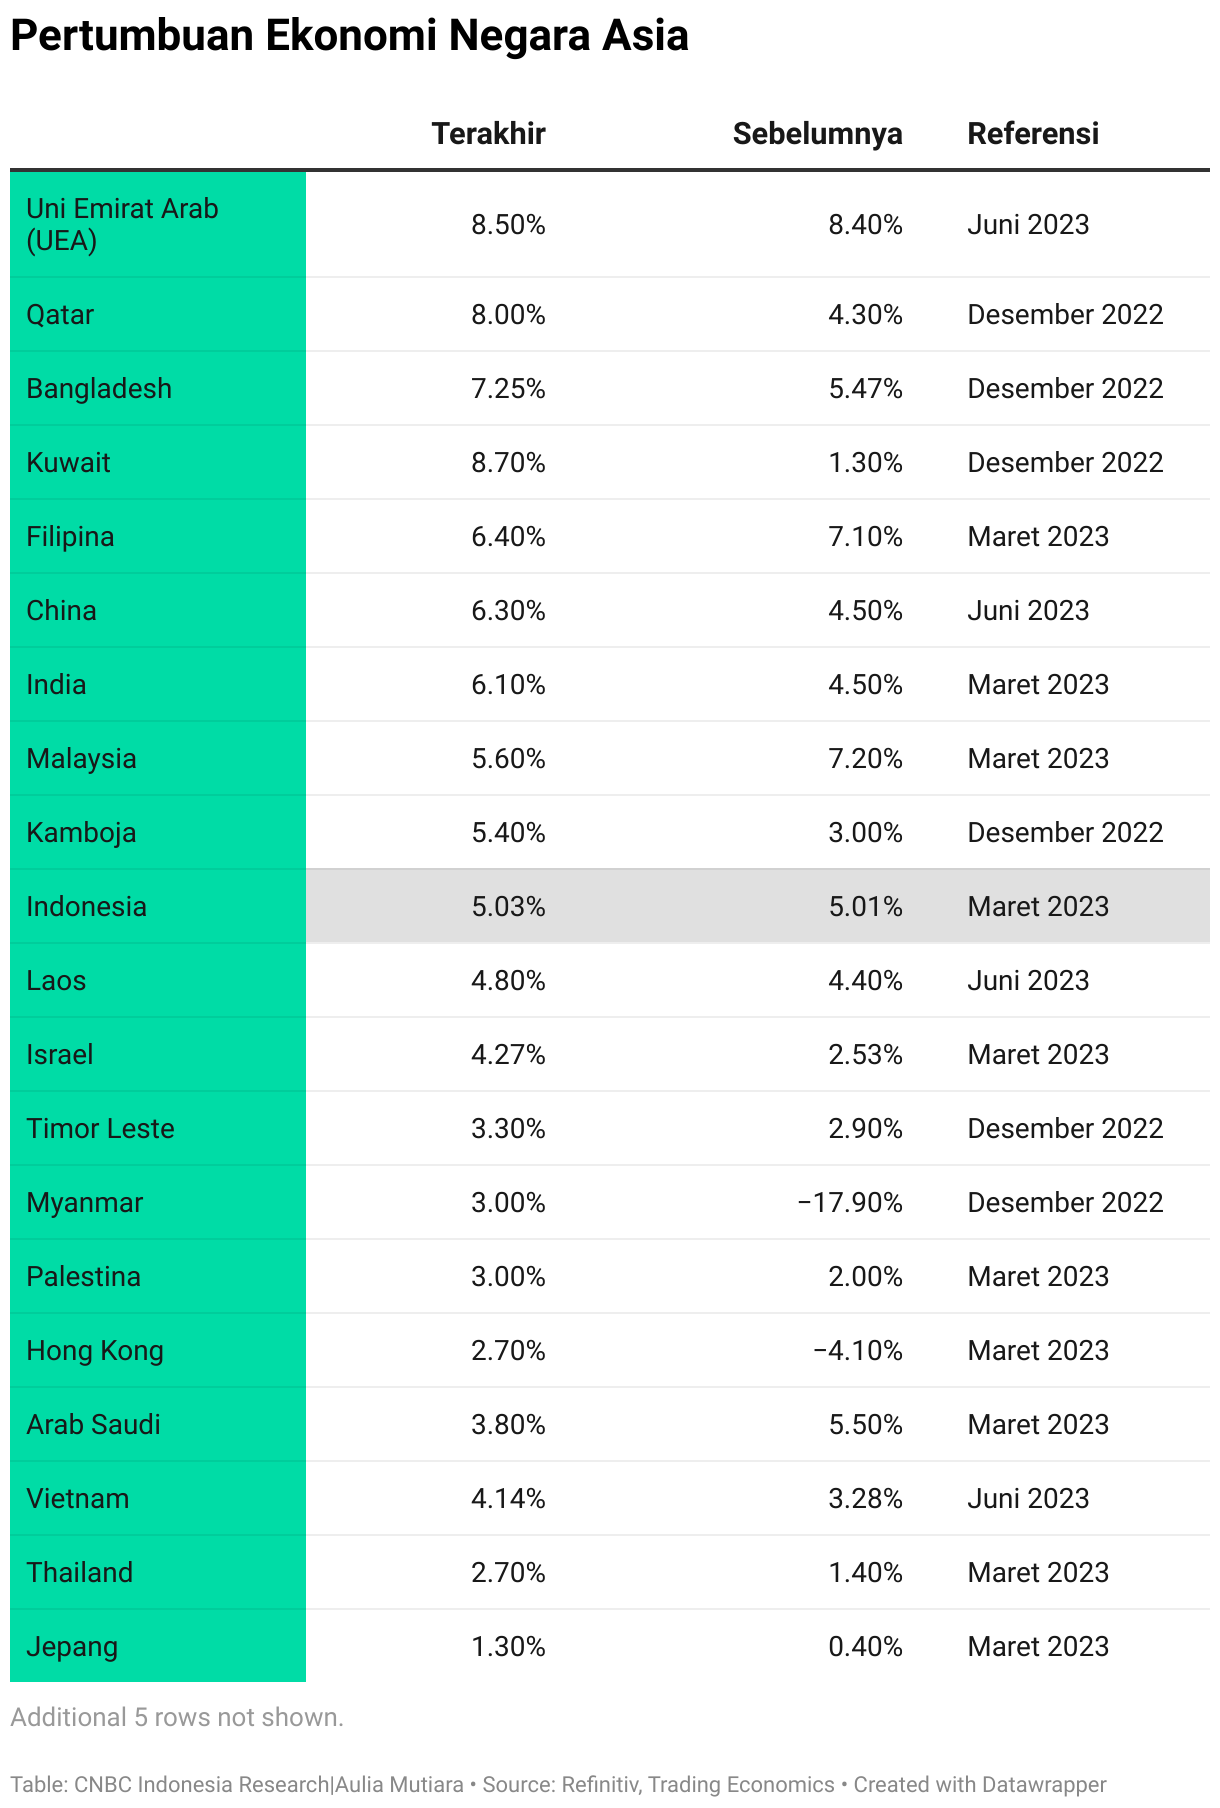Select the Jepang row label

(158, 1646)
